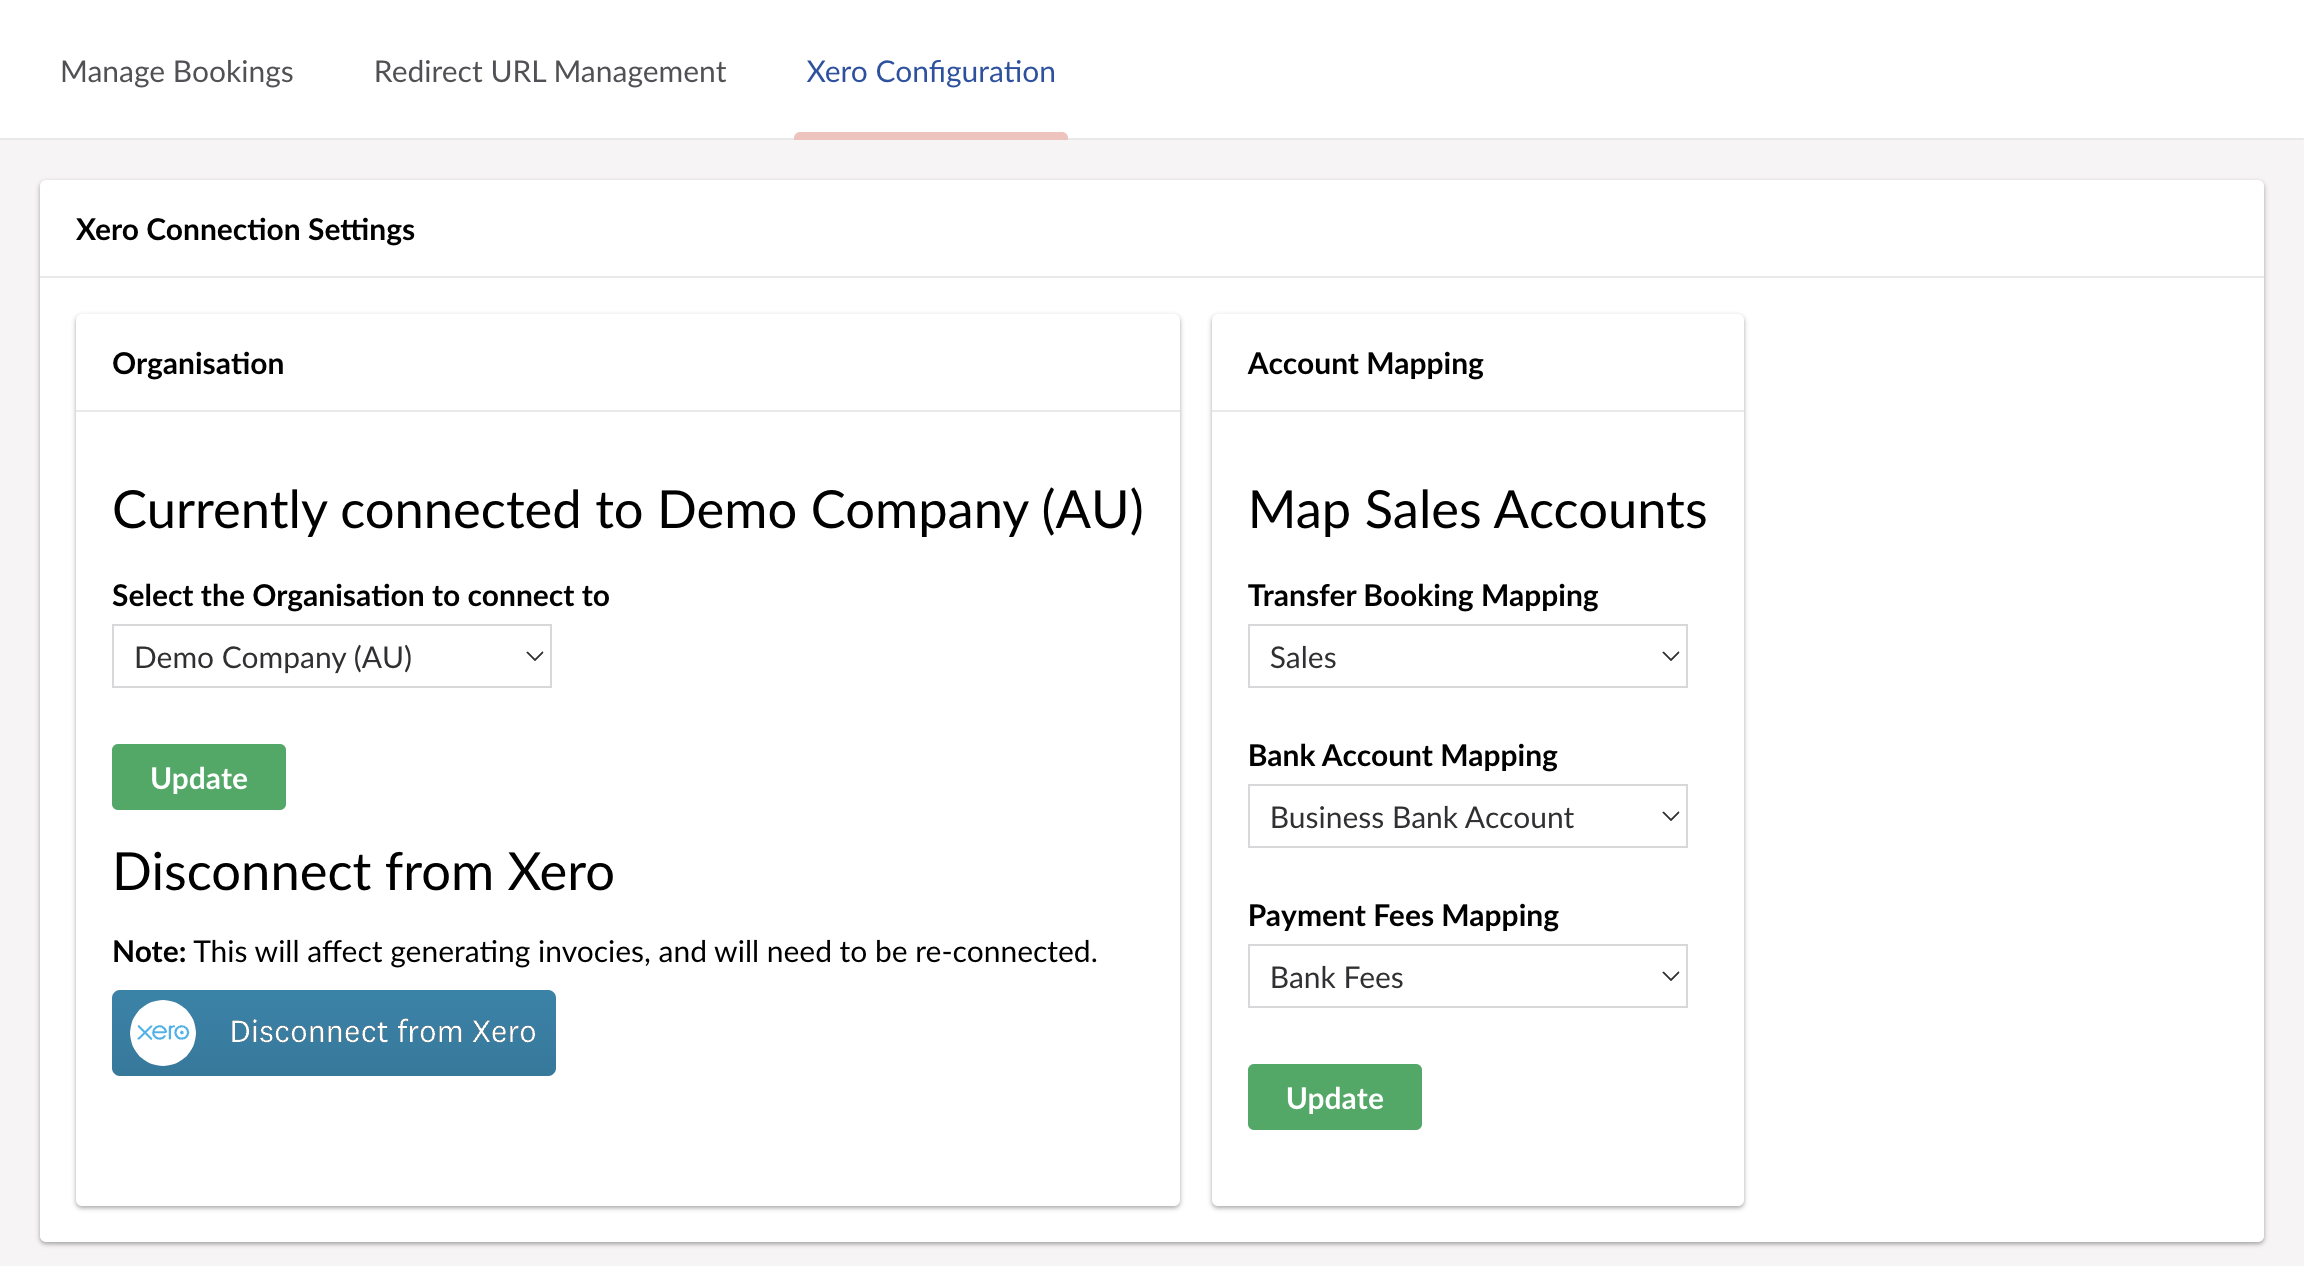Select the Xero Configuration tab
2304x1266 pixels.
coord(930,72)
